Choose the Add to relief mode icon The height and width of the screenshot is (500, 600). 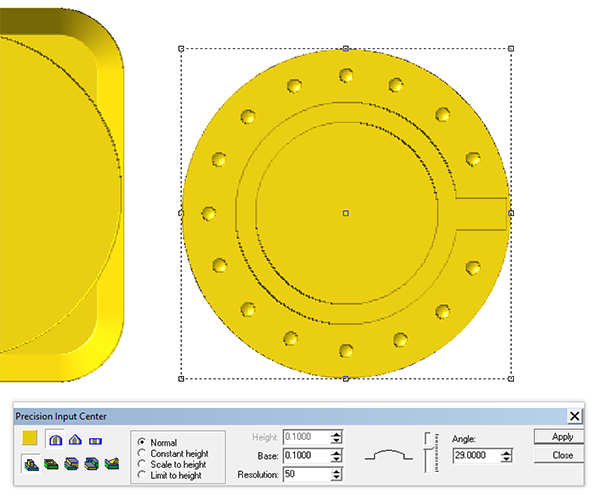[x=31, y=464]
